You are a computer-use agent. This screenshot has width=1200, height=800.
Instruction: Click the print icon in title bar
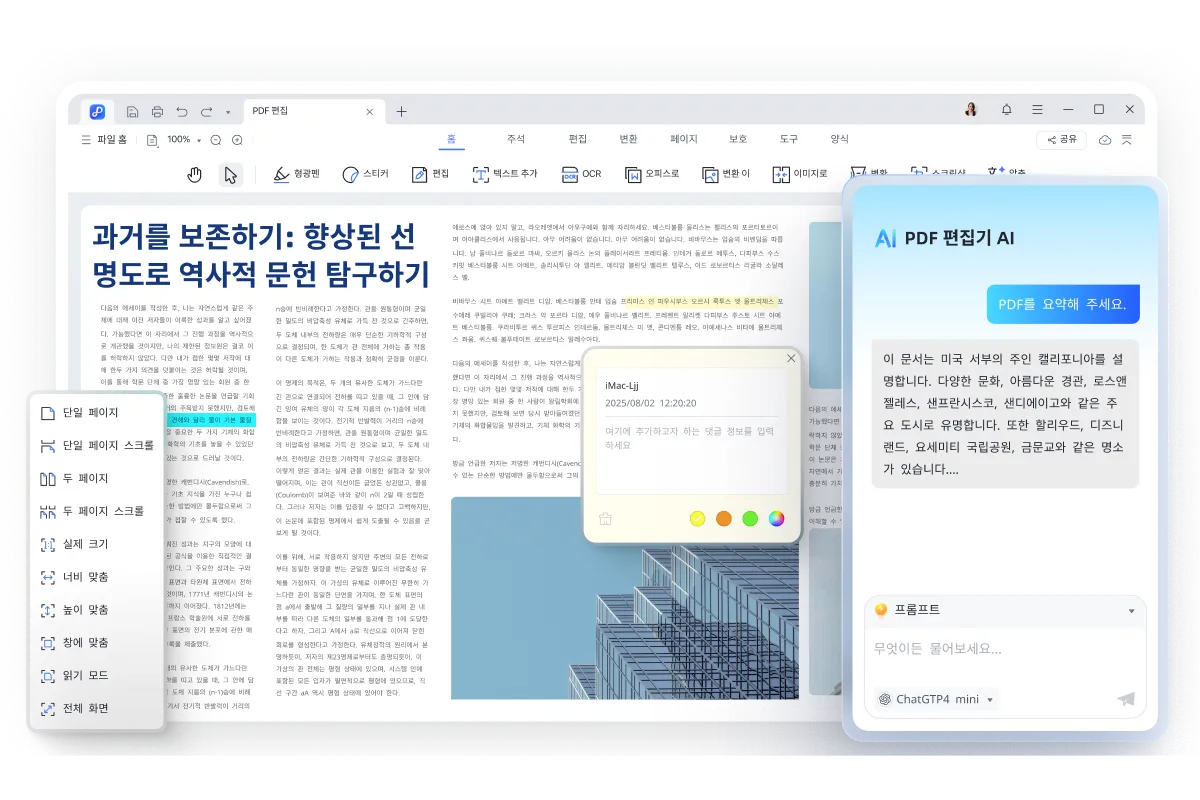[157, 111]
